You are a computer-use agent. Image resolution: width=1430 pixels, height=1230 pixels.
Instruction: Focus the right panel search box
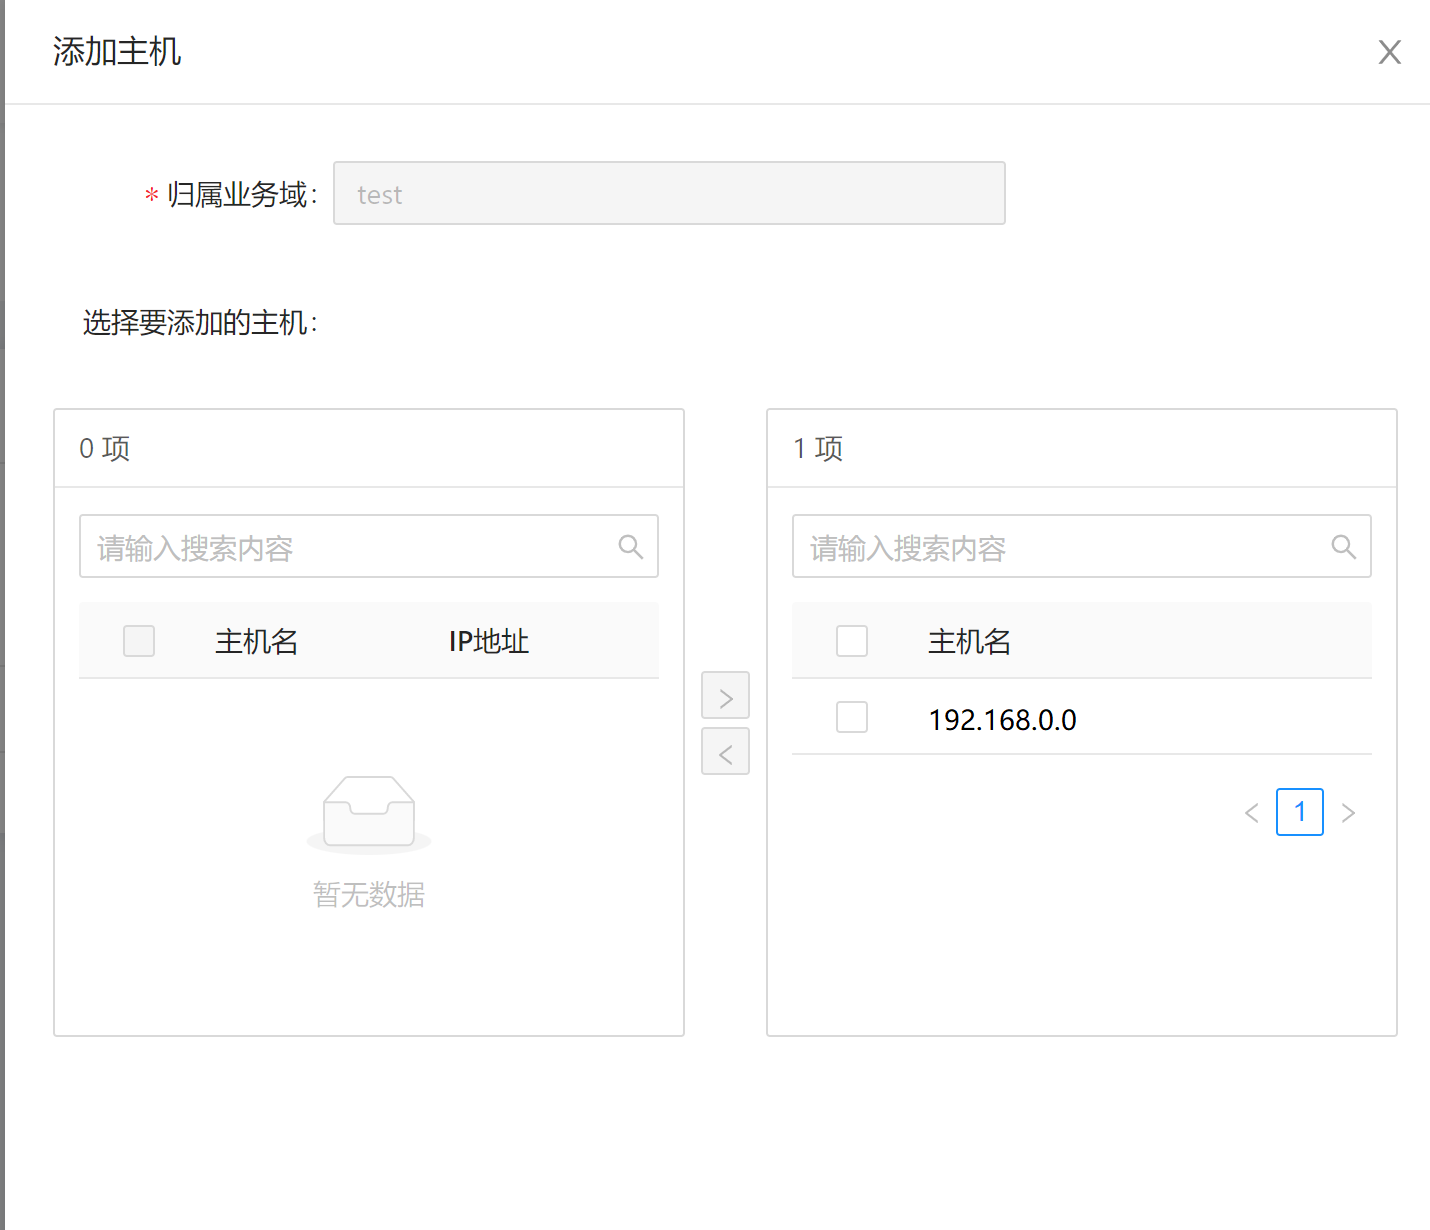pyautogui.click(x=1060, y=547)
